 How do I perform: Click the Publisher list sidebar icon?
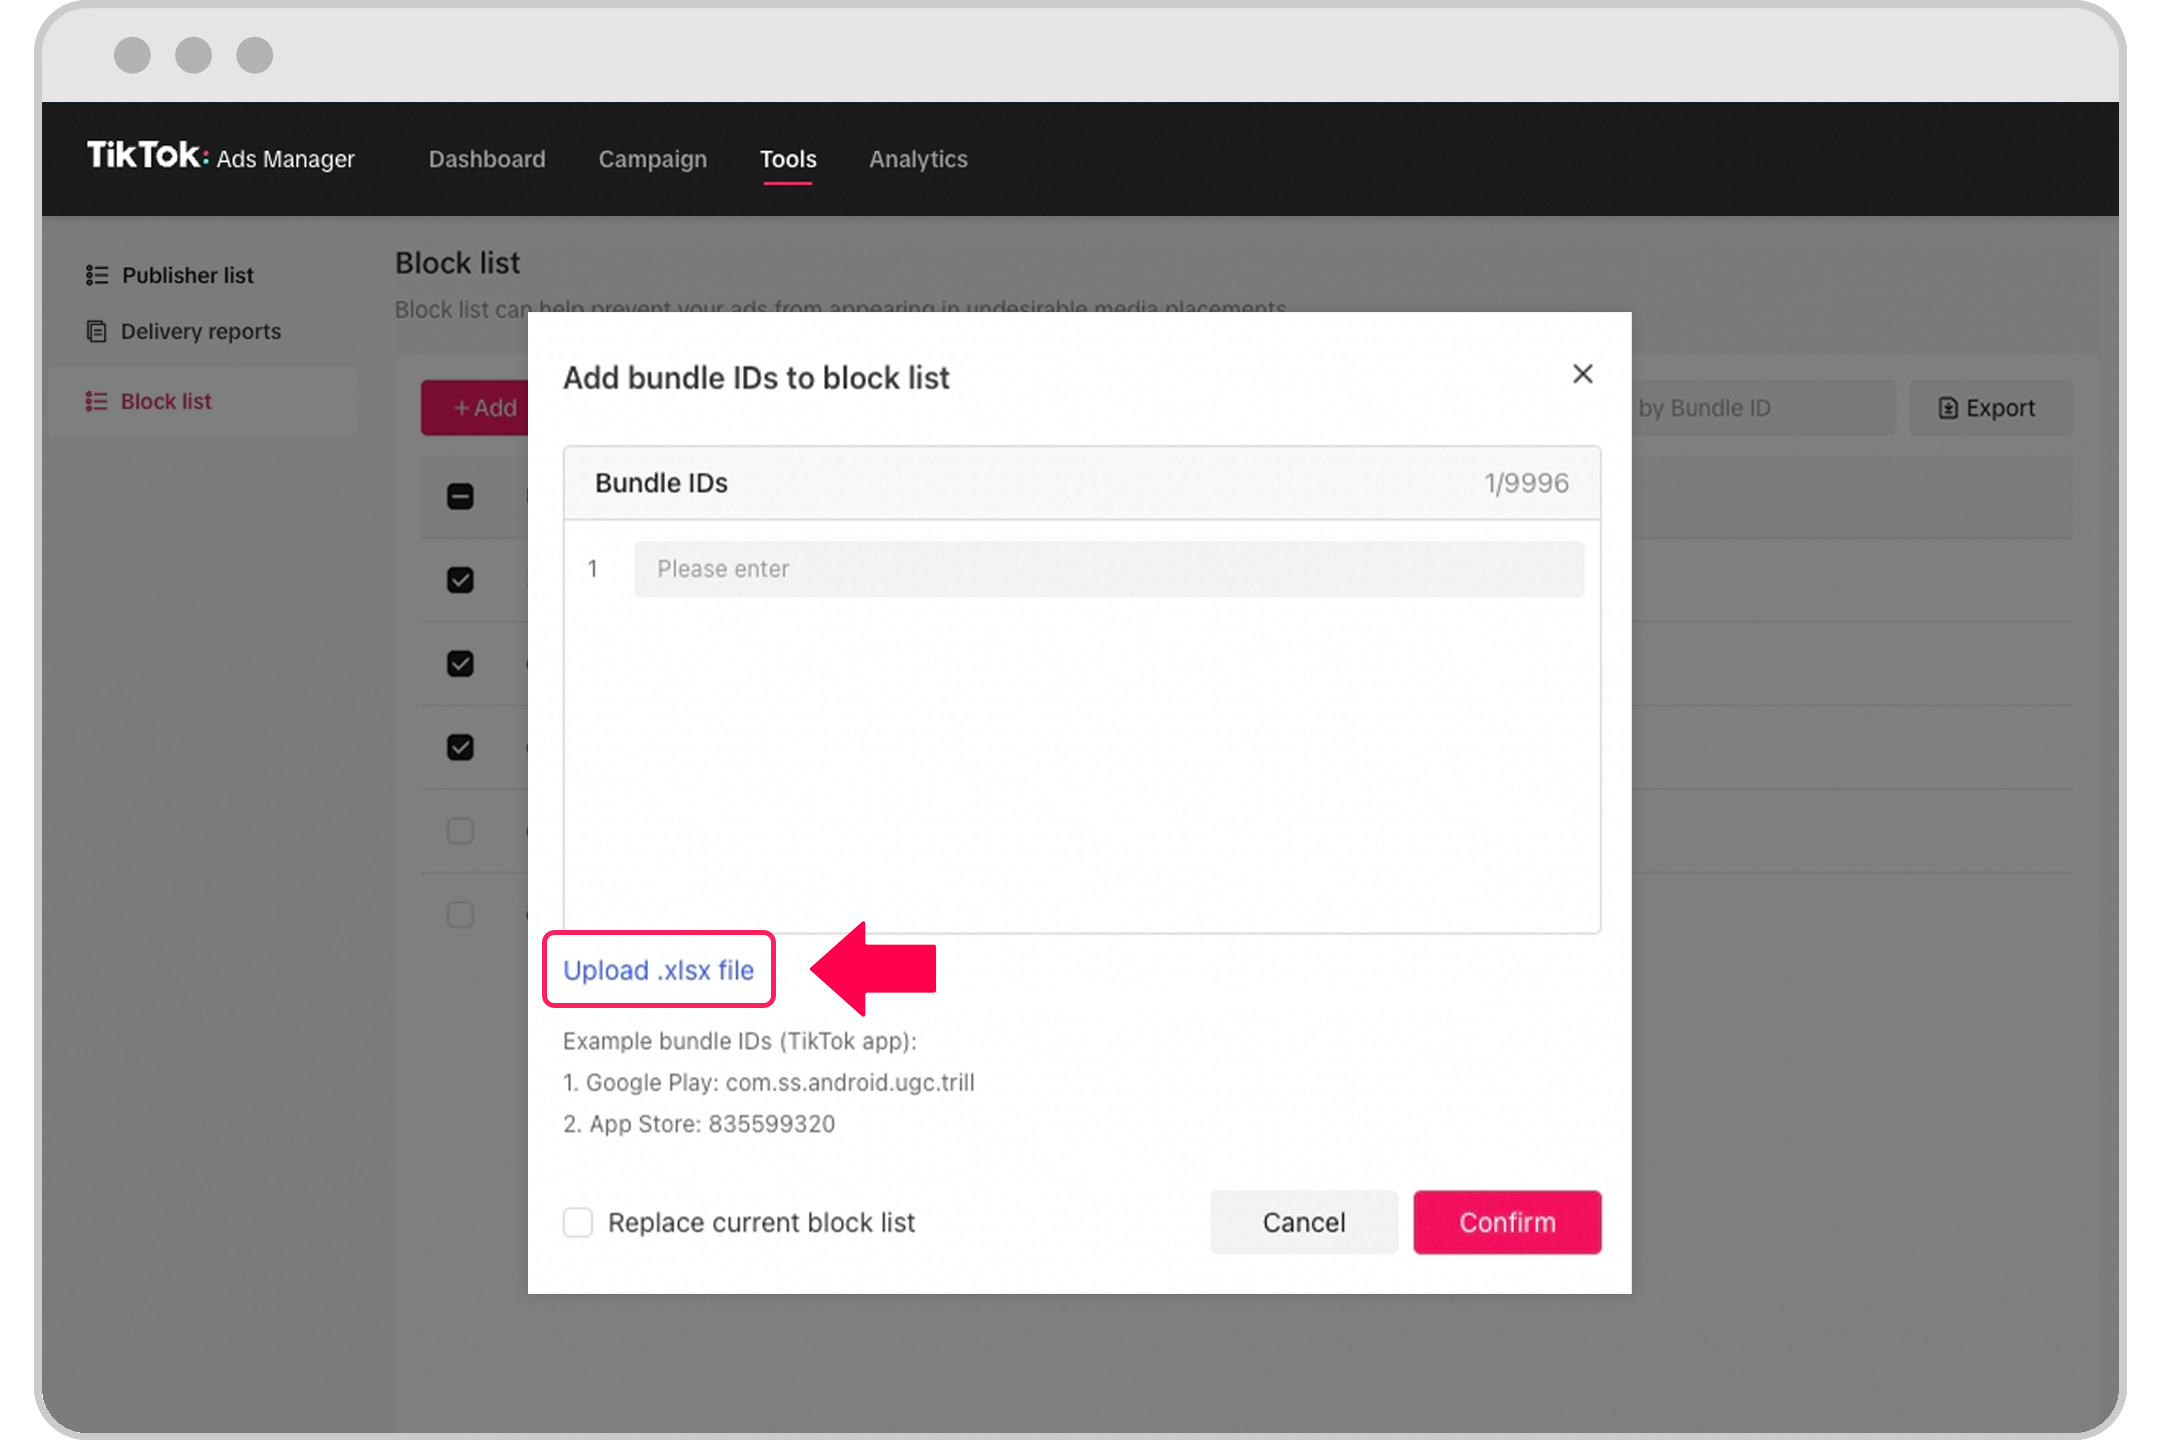click(96, 273)
